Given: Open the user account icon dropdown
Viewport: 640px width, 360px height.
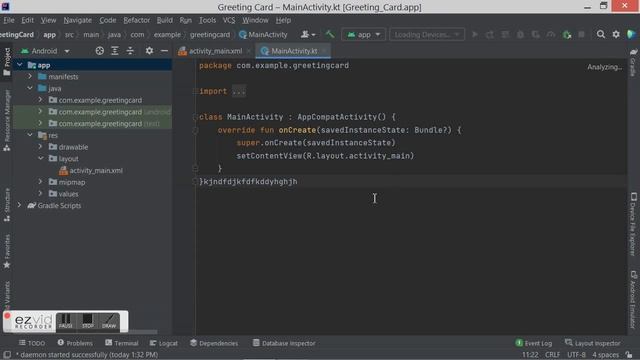Looking at the screenshot, I should [308, 35].
